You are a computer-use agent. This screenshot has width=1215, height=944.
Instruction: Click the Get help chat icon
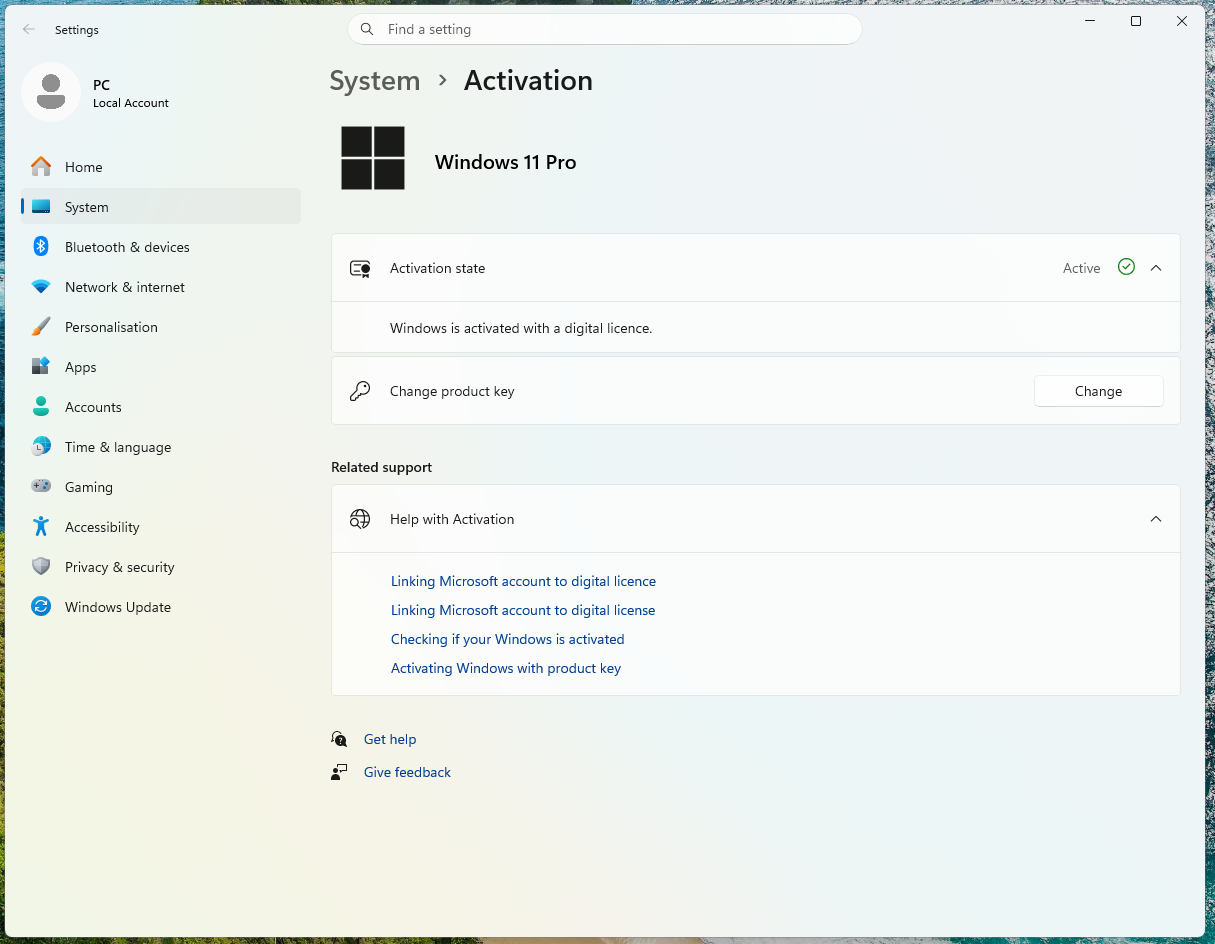pos(339,739)
